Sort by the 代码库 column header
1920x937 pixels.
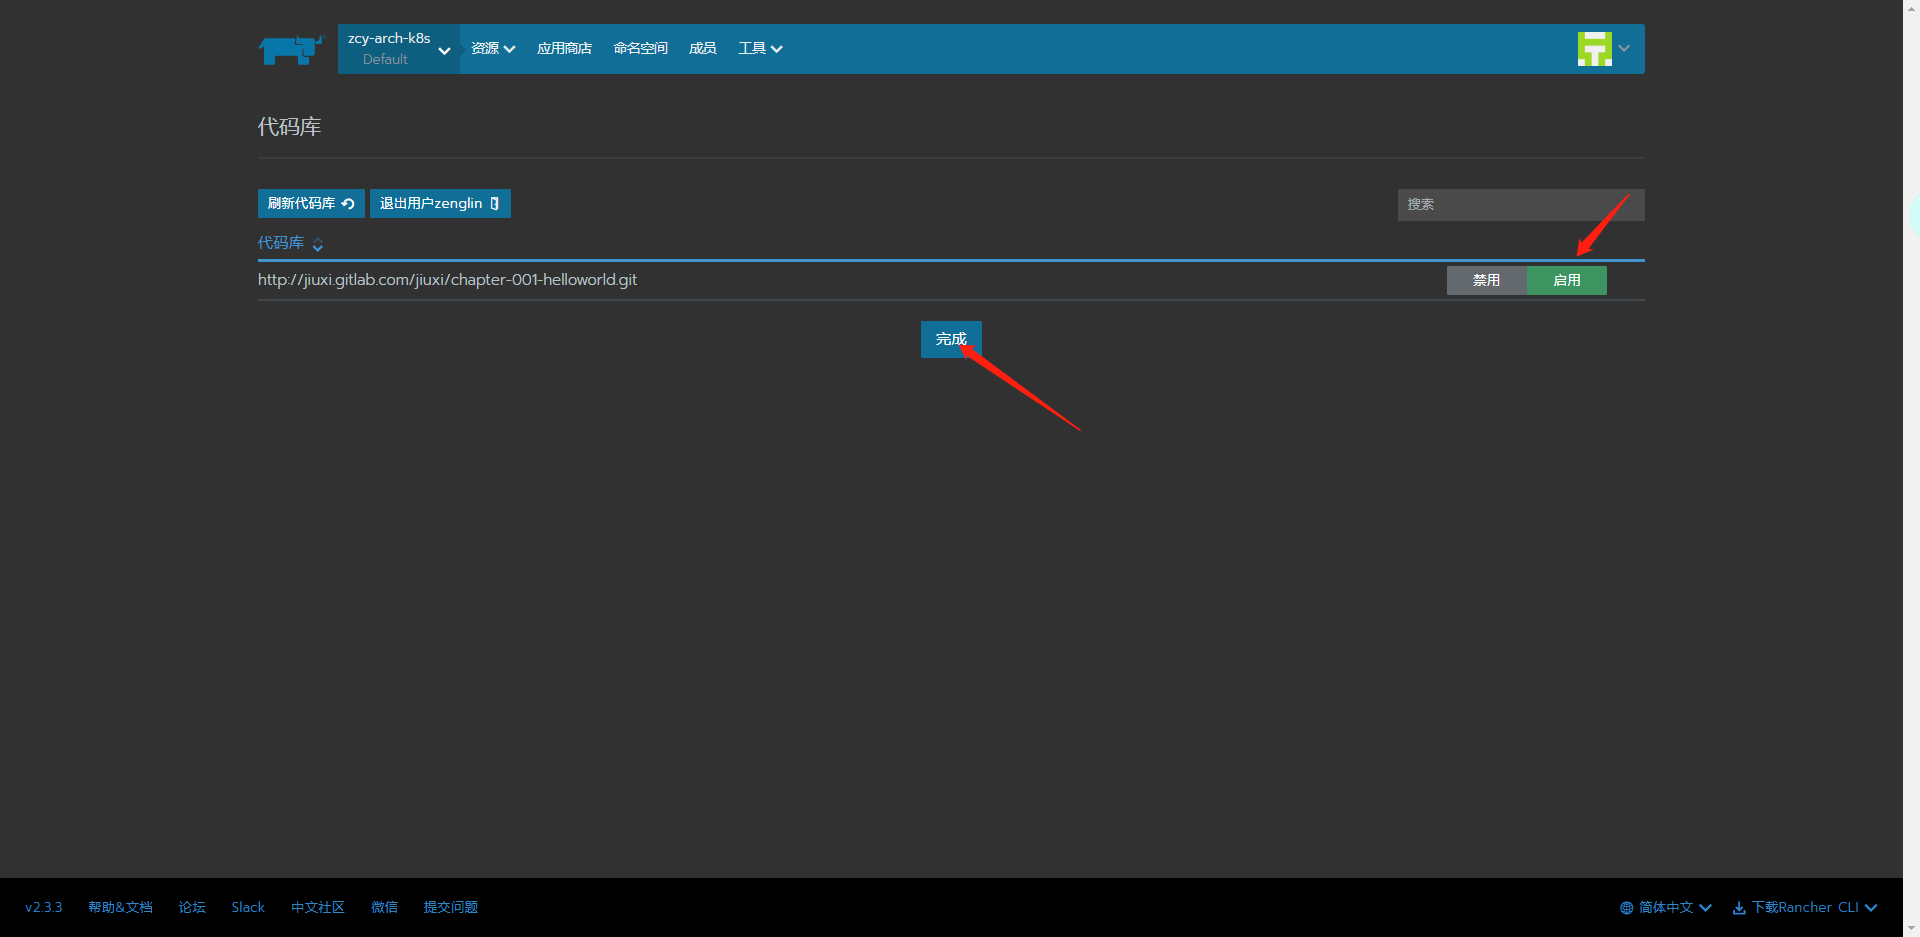pyautogui.click(x=290, y=243)
